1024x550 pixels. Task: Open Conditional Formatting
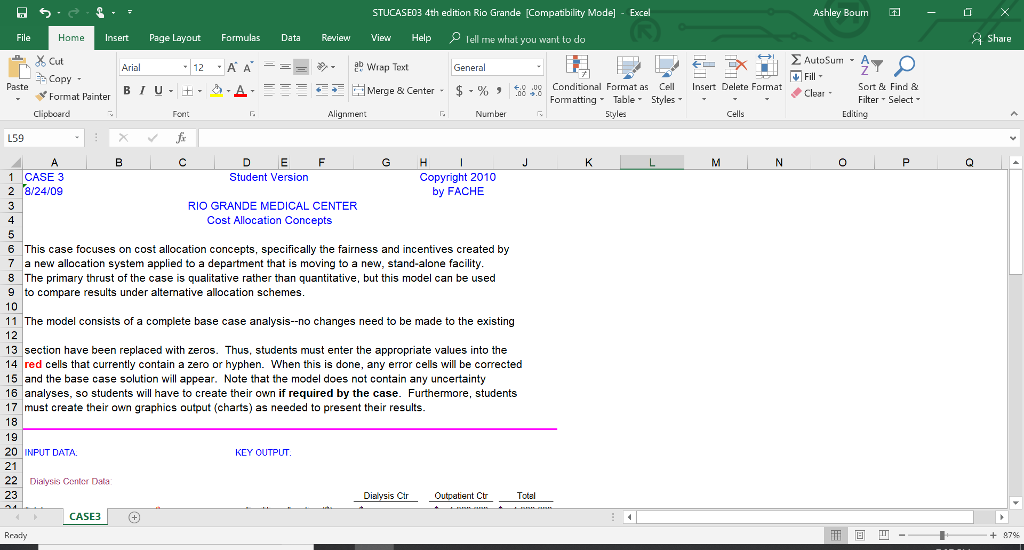click(576, 80)
